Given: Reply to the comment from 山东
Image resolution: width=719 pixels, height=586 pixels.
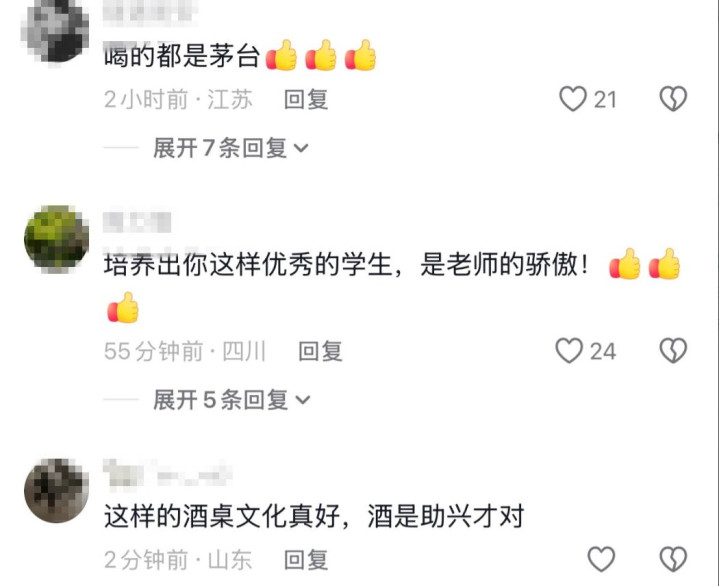Looking at the screenshot, I should (306, 560).
